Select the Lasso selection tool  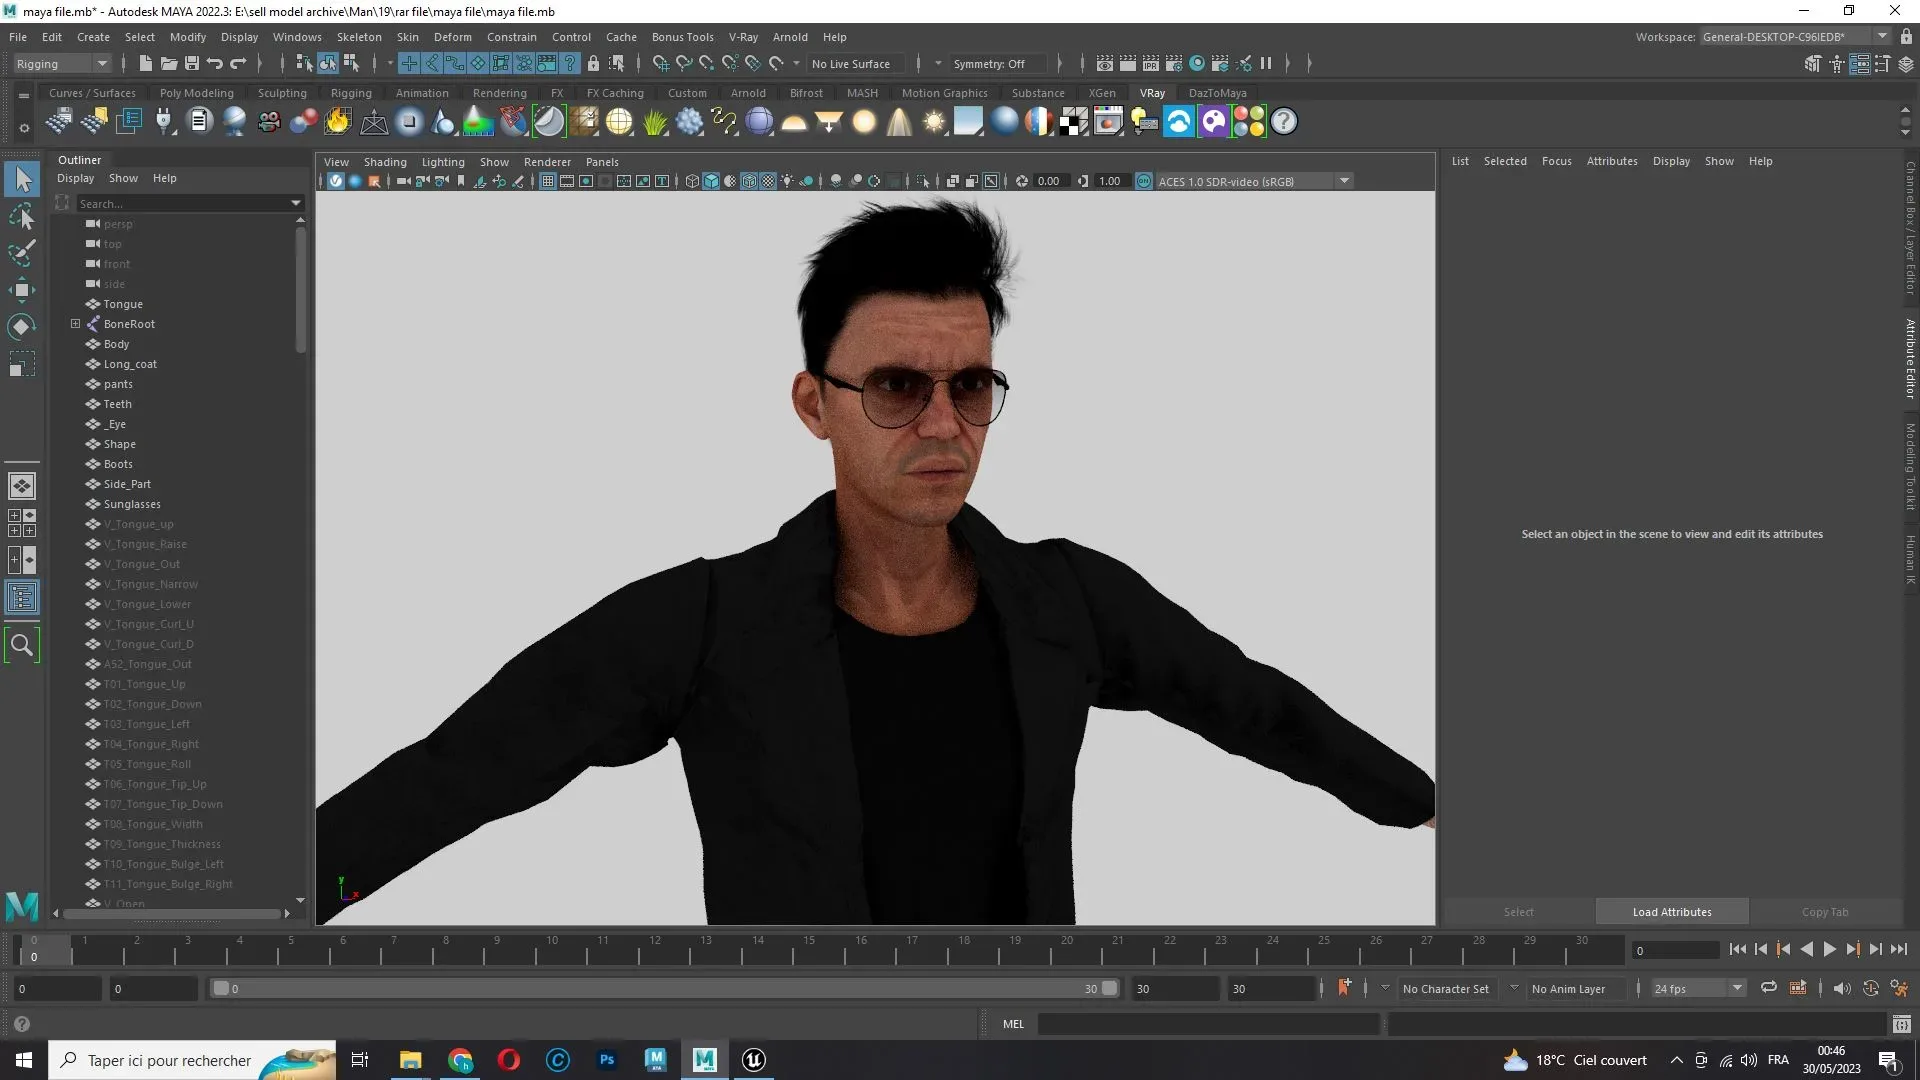pos(22,216)
